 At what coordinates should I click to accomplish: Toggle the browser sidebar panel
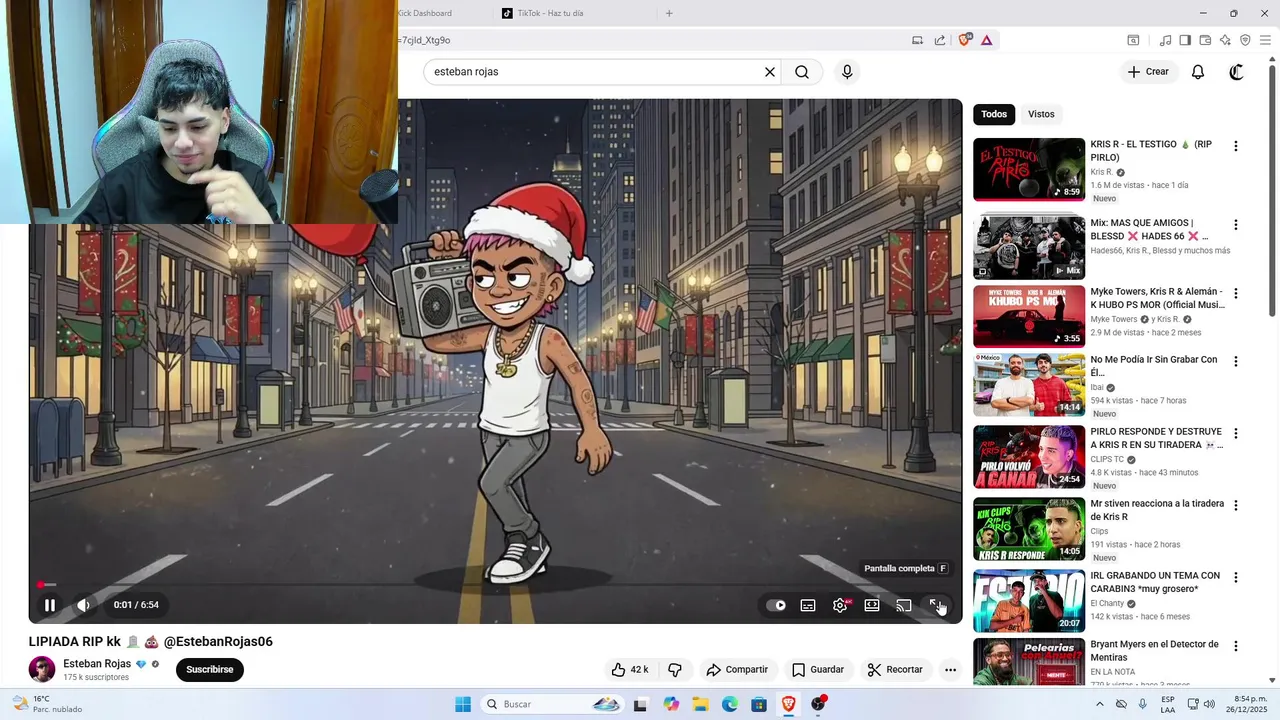tap(1185, 40)
